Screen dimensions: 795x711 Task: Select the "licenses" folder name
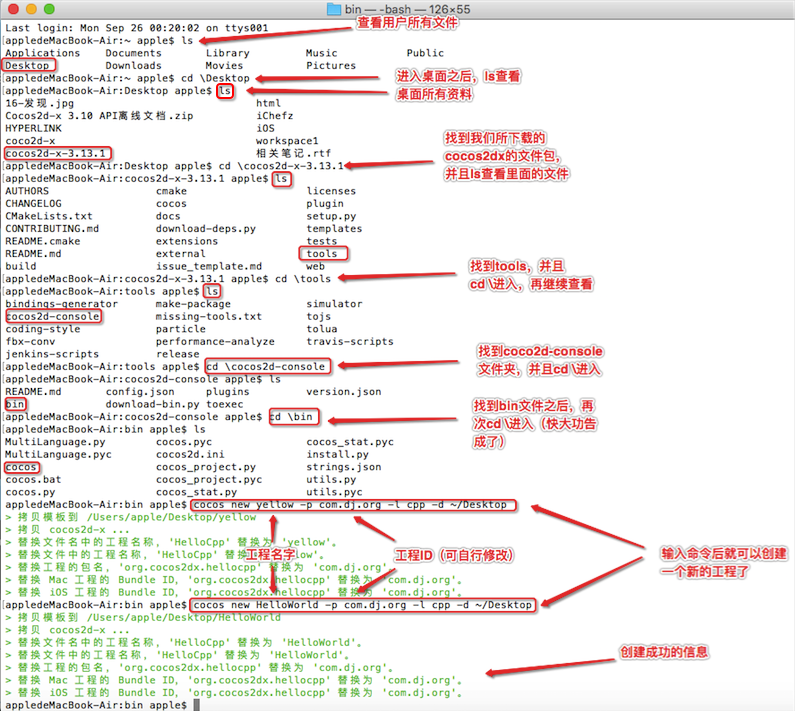click(331, 191)
